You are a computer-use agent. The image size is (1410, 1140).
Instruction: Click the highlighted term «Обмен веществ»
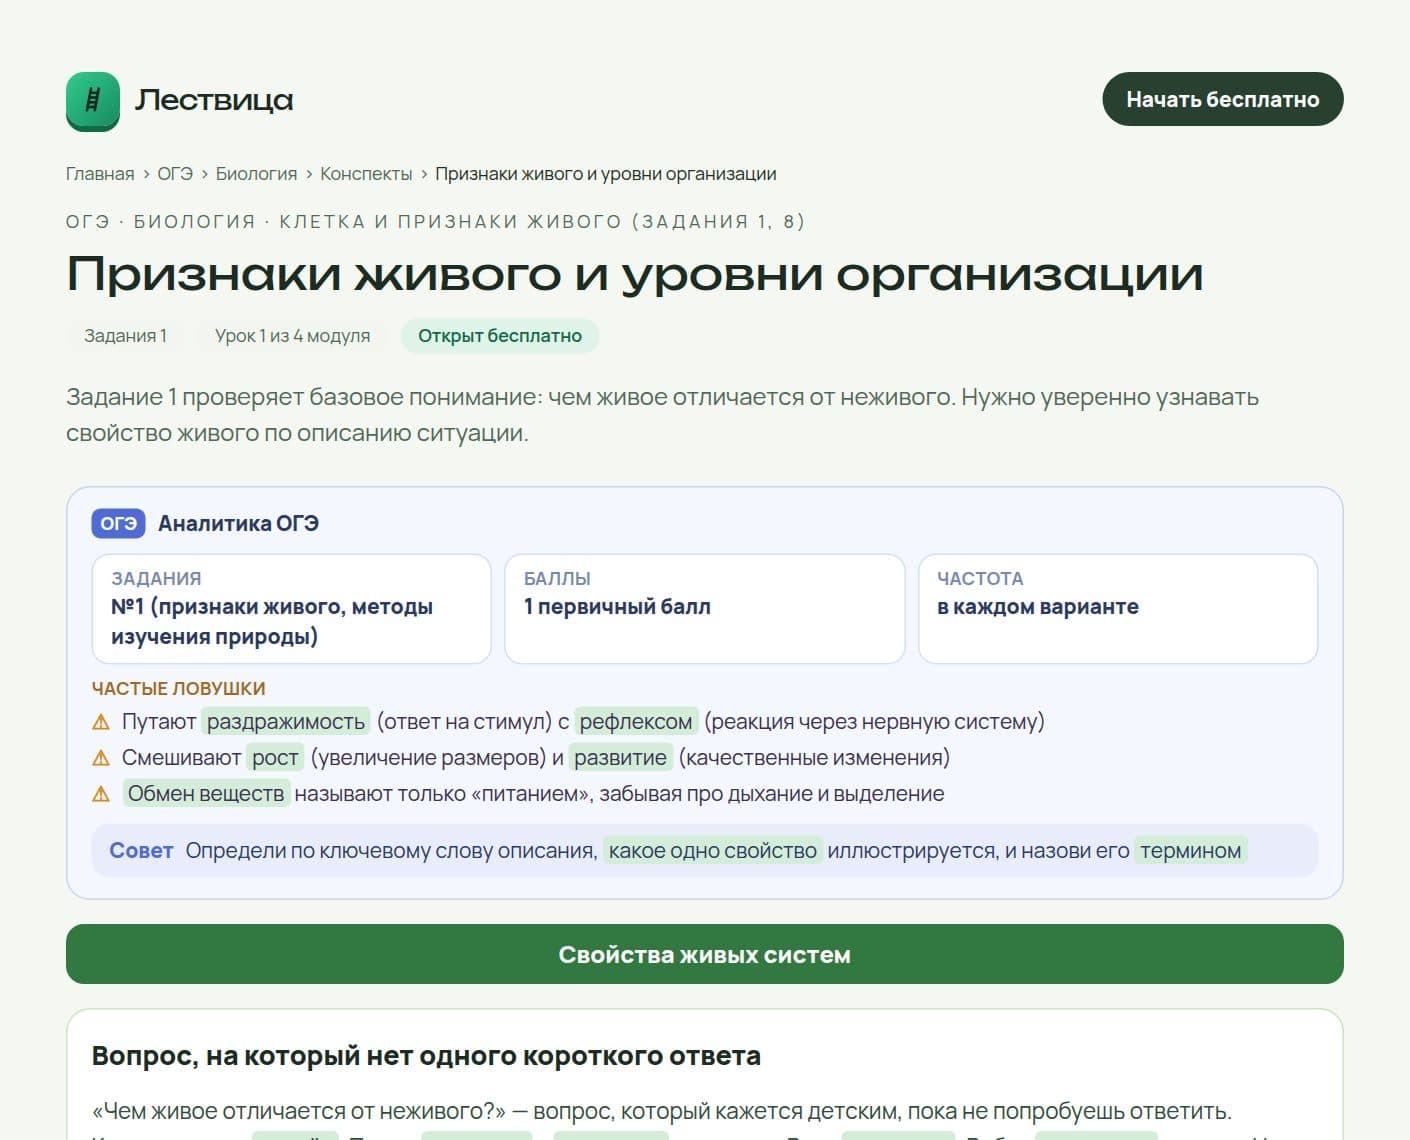pos(206,794)
